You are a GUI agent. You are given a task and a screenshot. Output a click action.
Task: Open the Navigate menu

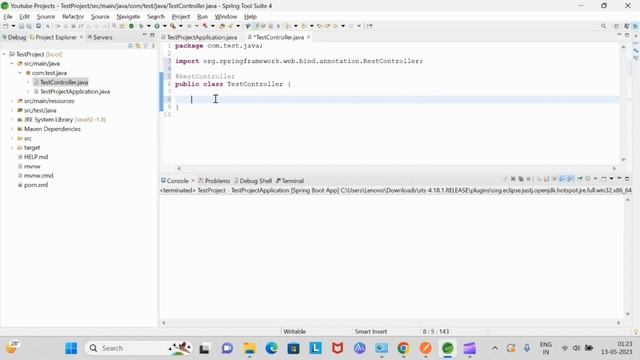coord(128,17)
